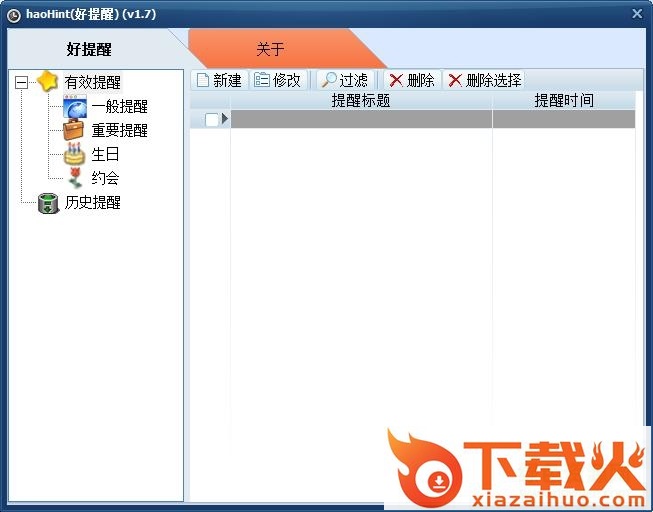The height and width of the screenshot is (512, 653).
Task: Click the birthday cake icon for 生日
Action: tap(75, 154)
